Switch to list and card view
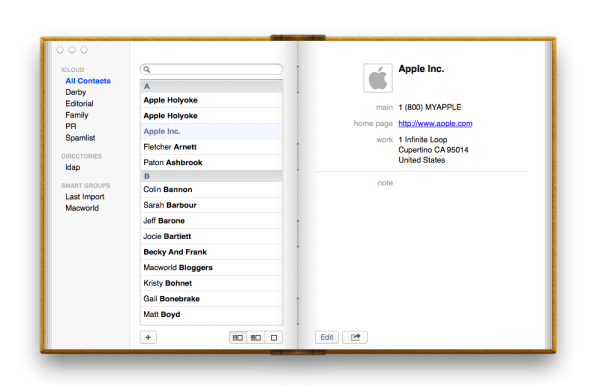This screenshot has height=386, width=606. (255, 338)
